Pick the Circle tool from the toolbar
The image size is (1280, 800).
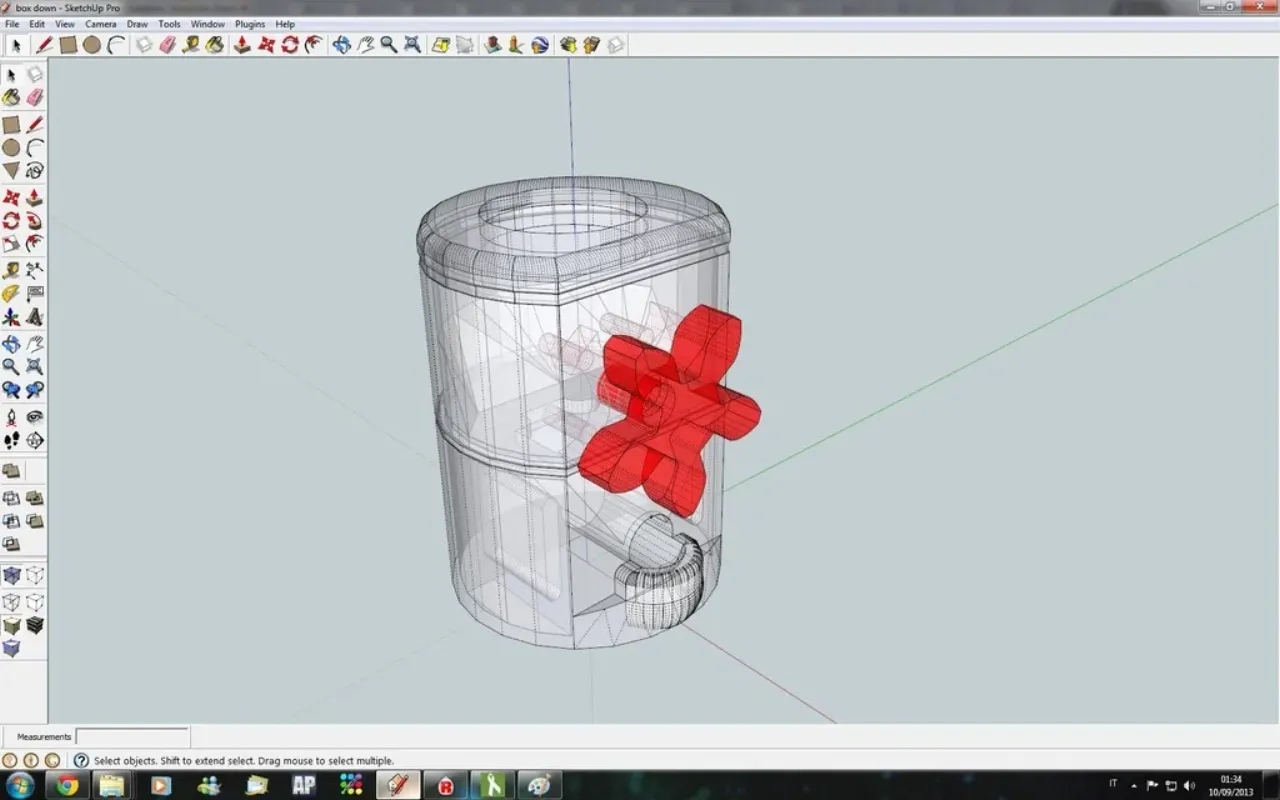click(x=90, y=44)
